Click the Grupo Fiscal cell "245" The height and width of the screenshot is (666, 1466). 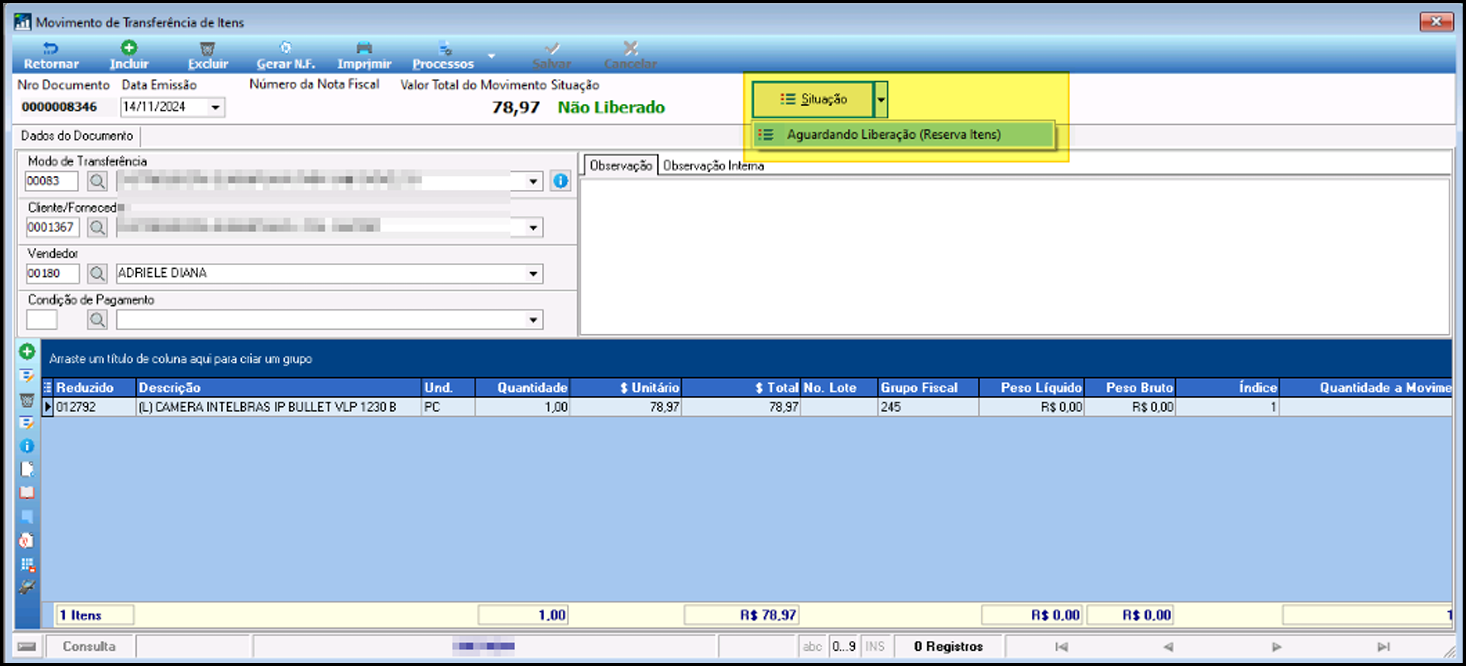(x=928, y=407)
